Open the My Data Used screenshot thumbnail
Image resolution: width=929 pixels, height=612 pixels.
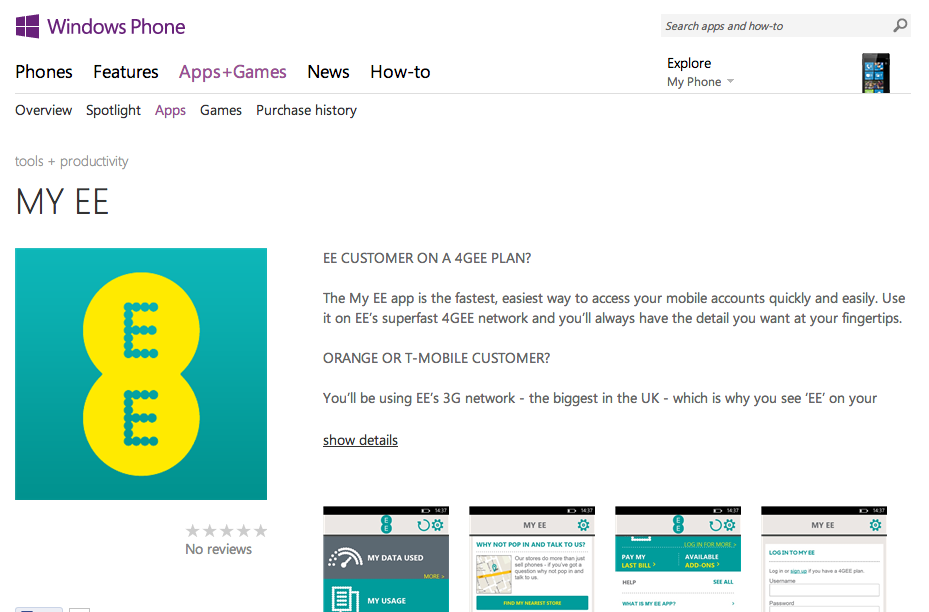tap(386, 559)
